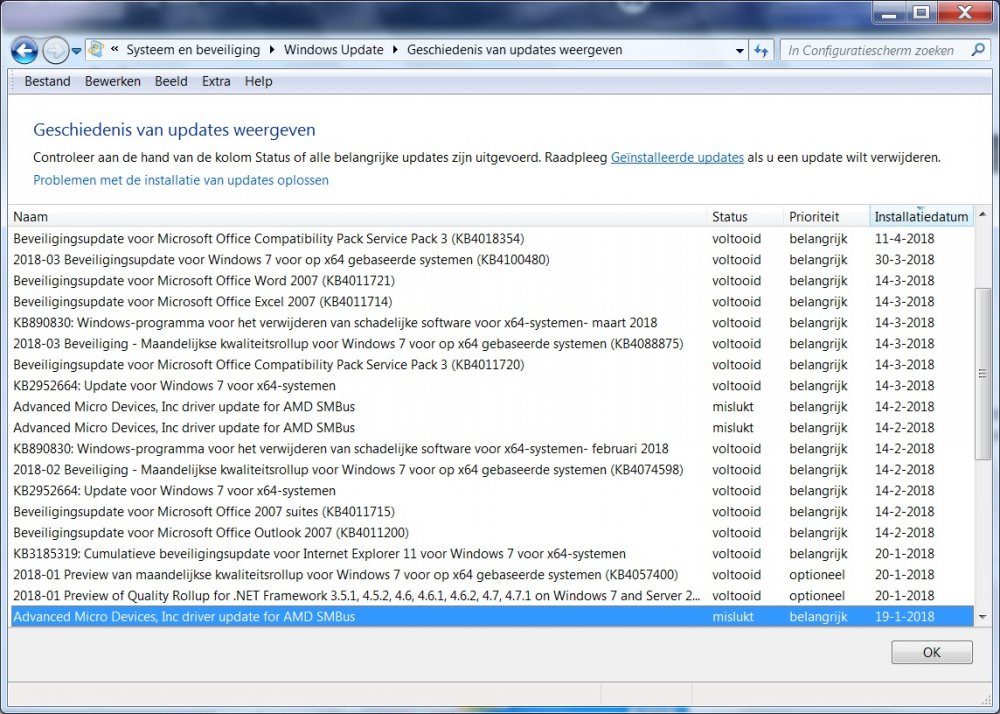Click the Forward navigation arrow button
1000x714 pixels.
coord(55,50)
